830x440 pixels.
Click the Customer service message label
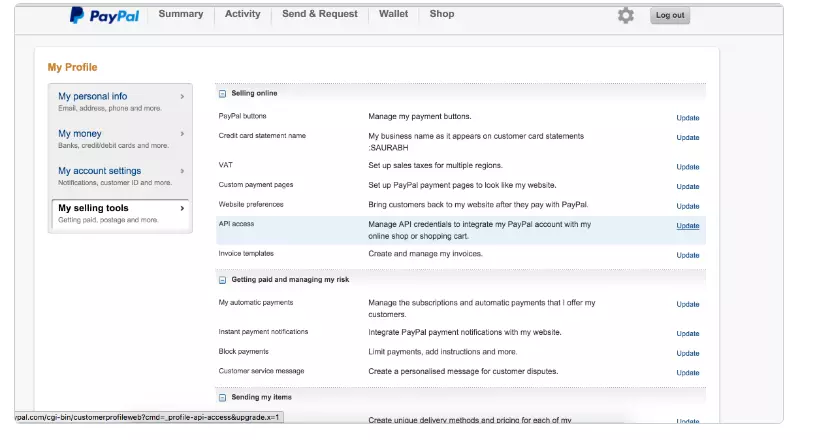(x=261, y=371)
